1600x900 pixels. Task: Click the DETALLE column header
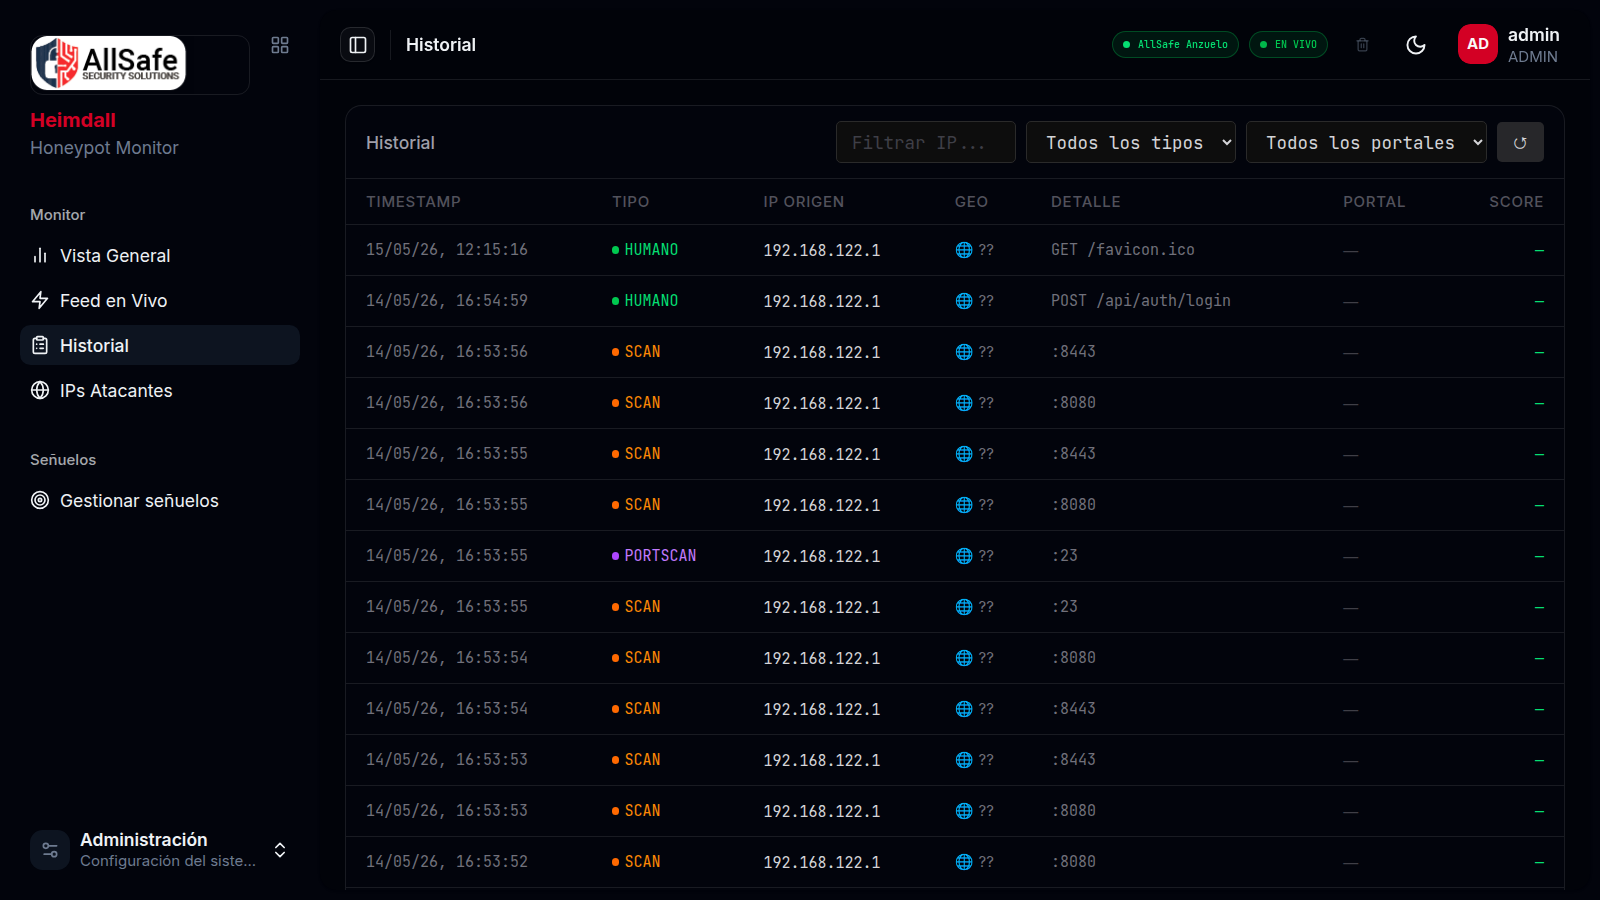(1085, 202)
